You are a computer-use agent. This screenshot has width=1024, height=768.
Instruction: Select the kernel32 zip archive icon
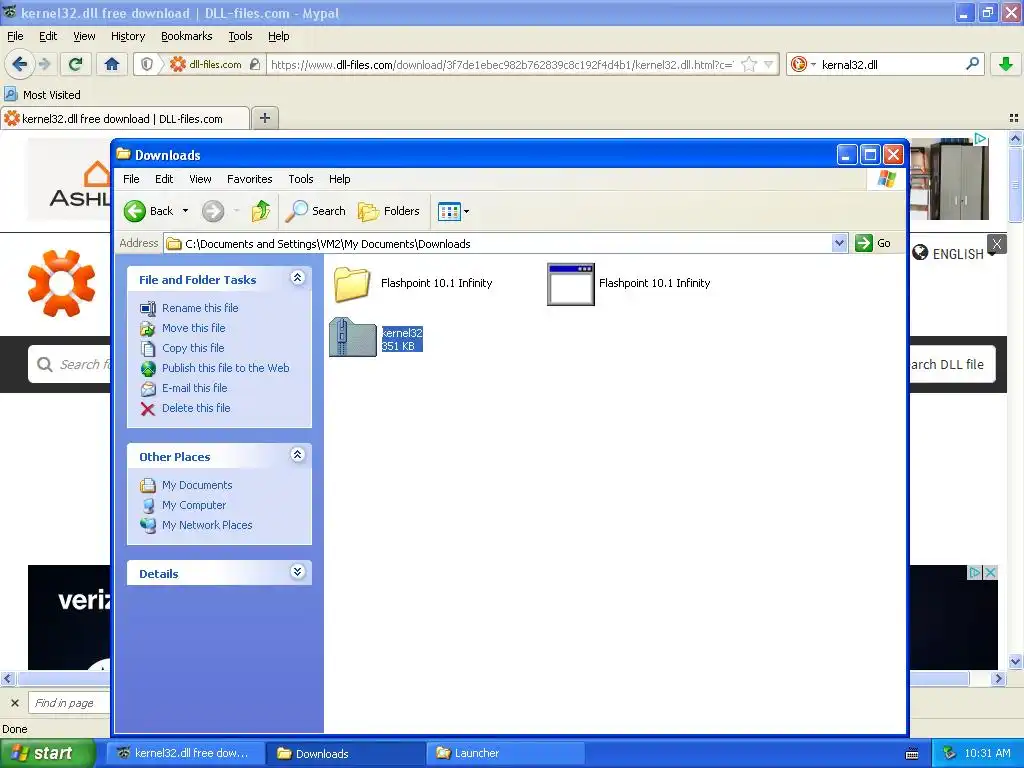tap(353, 337)
